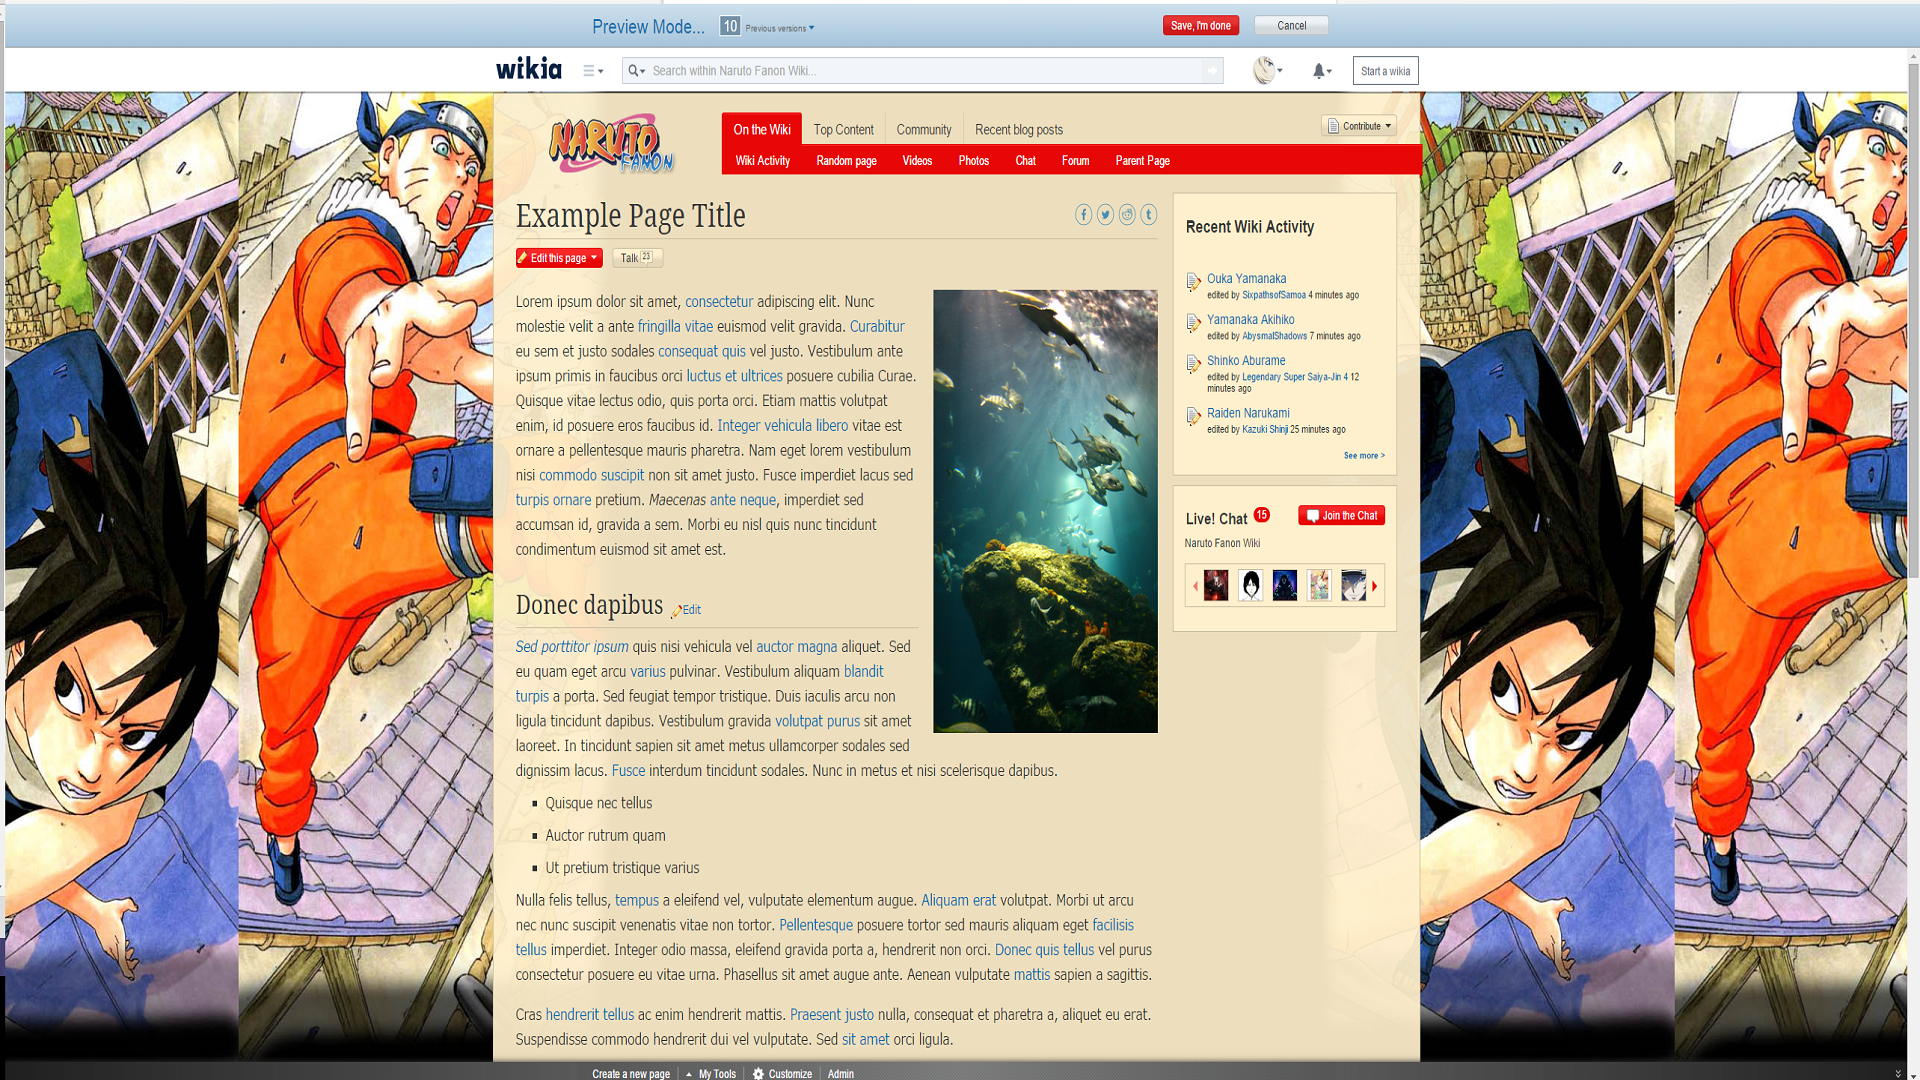Click the aquarium fish image thumbnail
The width and height of the screenshot is (1920, 1080).
pos(1045,511)
